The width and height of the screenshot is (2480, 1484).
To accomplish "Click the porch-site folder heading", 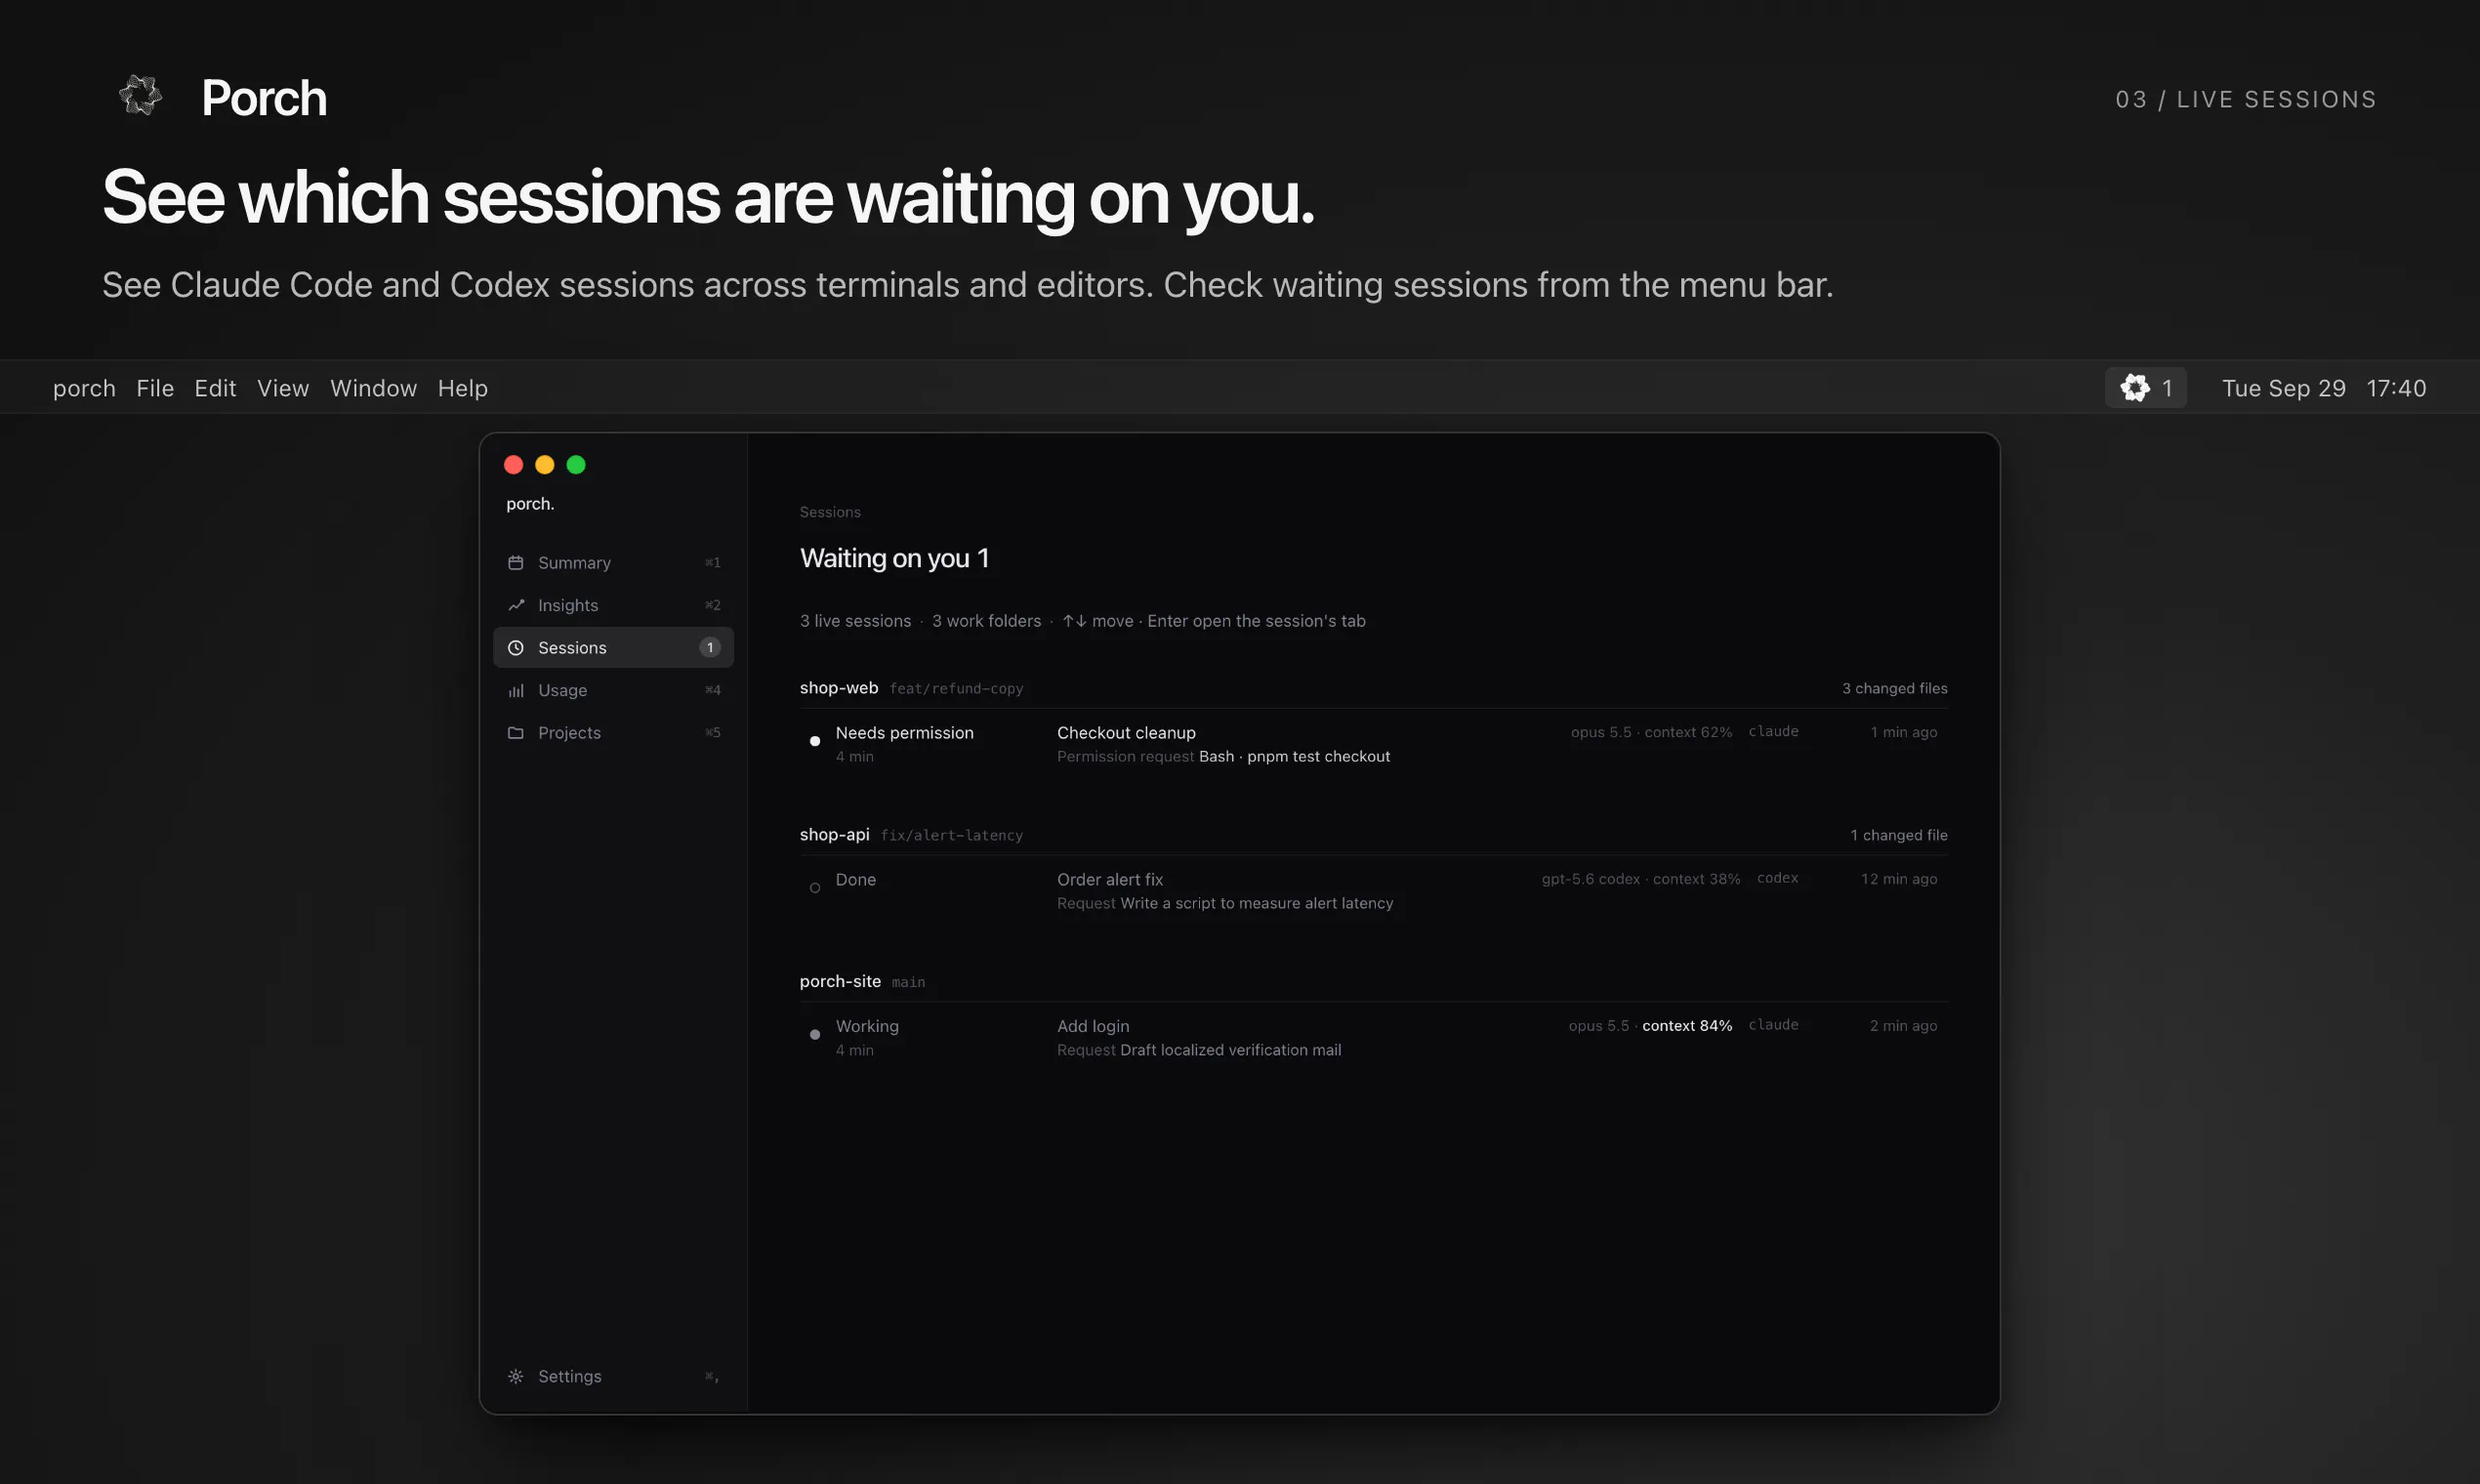I will [840, 982].
